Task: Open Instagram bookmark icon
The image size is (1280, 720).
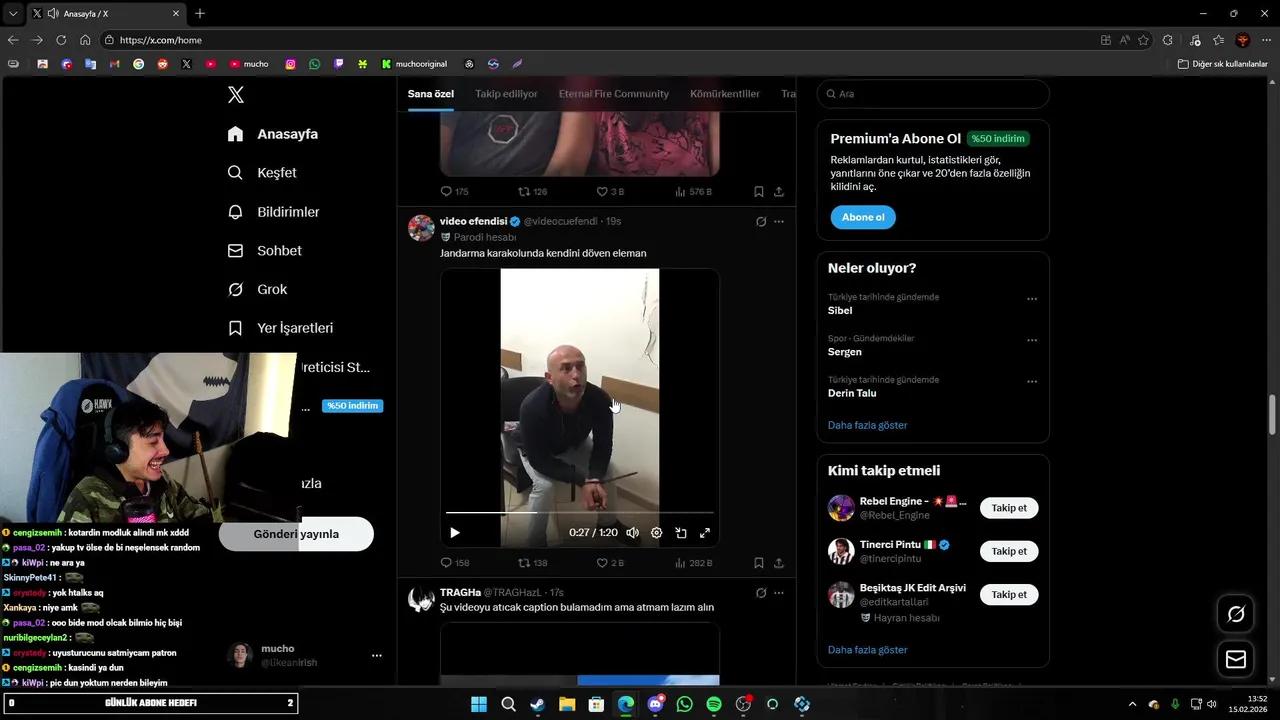Action: point(291,64)
